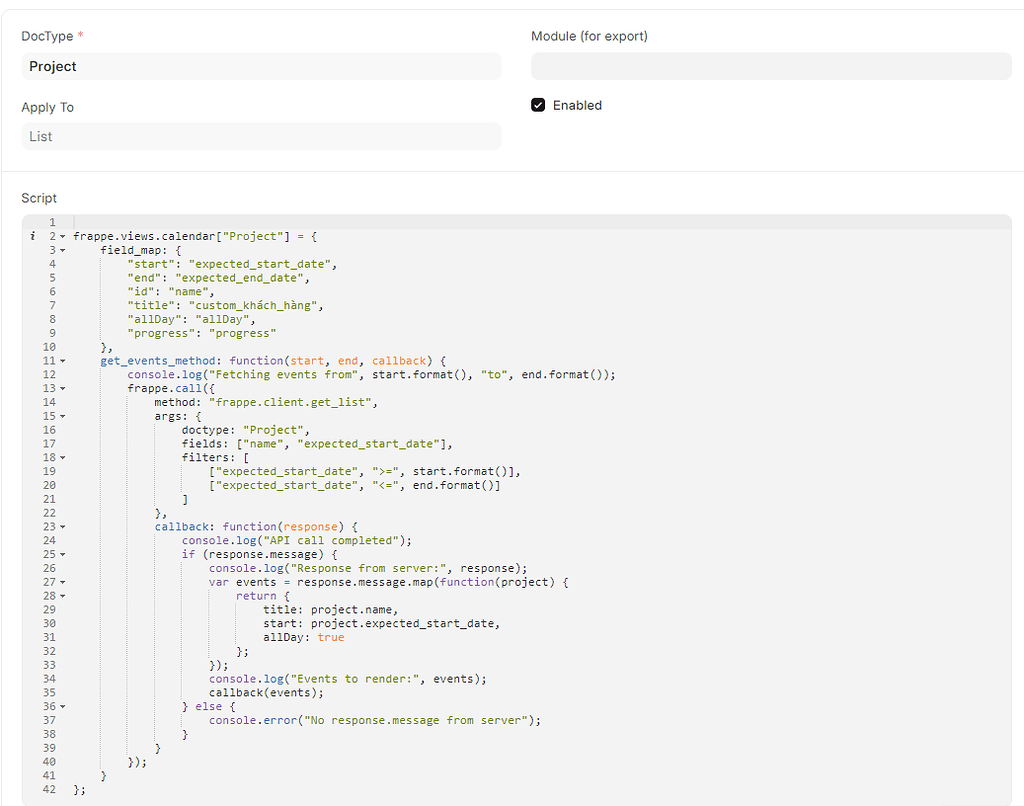Fold the args object on line 15
Screen dimensions: 1024x806
coord(65,416)
